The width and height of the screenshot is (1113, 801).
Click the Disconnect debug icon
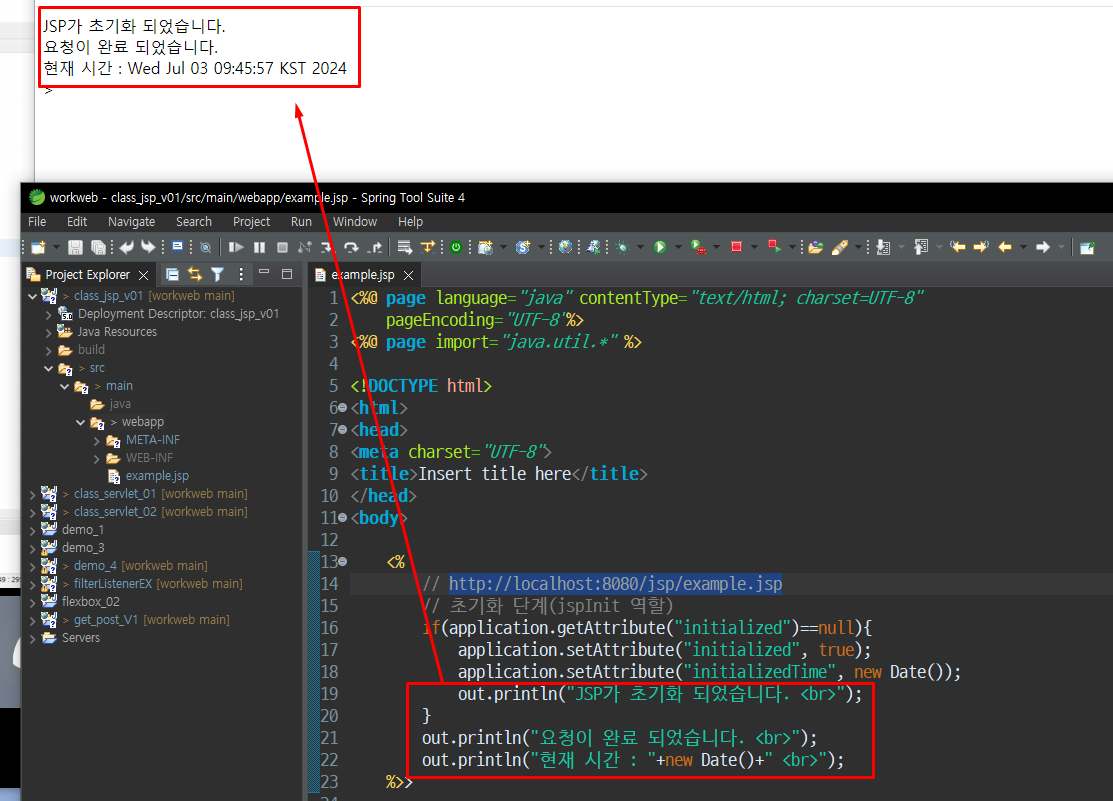point(305,247)
